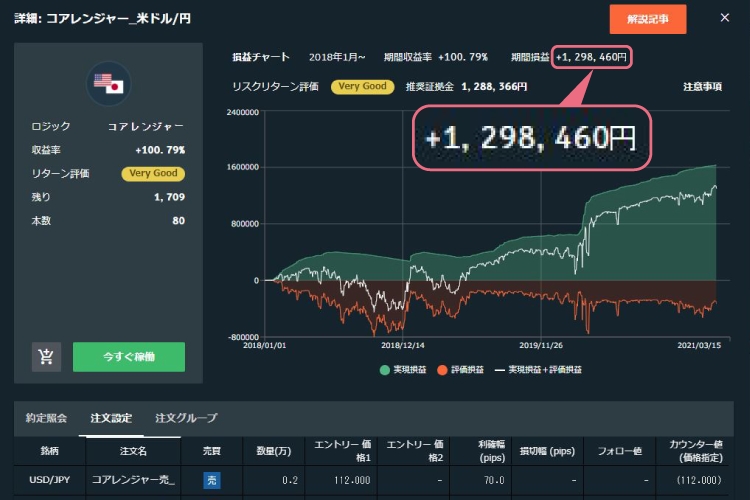This screenshot has height=500, width=750.
Task: Click the 売 sell badge in USD/JPY row
Action: (x=212, y=480)
